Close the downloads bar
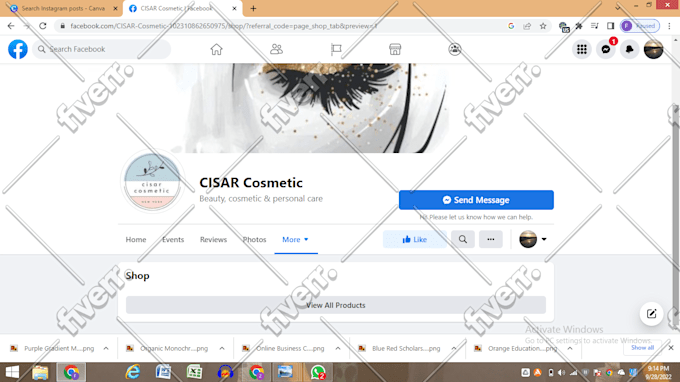This screenshot has height=382, width=680. 671,348
